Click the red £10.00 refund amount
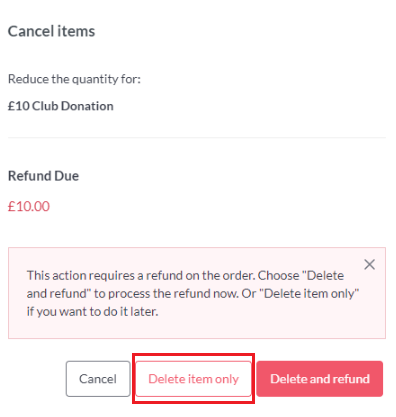The height and width of the screenshot is (417, 396). tap(29, 206)
